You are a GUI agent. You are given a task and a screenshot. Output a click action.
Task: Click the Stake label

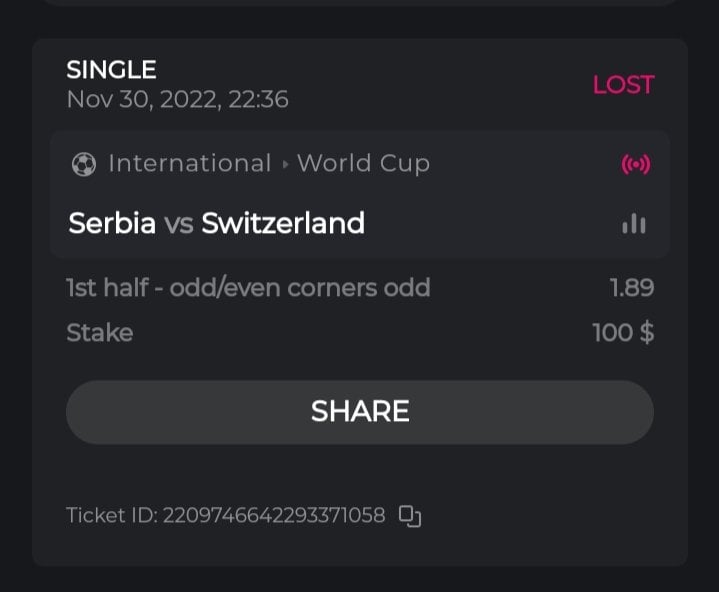point(99,332)
